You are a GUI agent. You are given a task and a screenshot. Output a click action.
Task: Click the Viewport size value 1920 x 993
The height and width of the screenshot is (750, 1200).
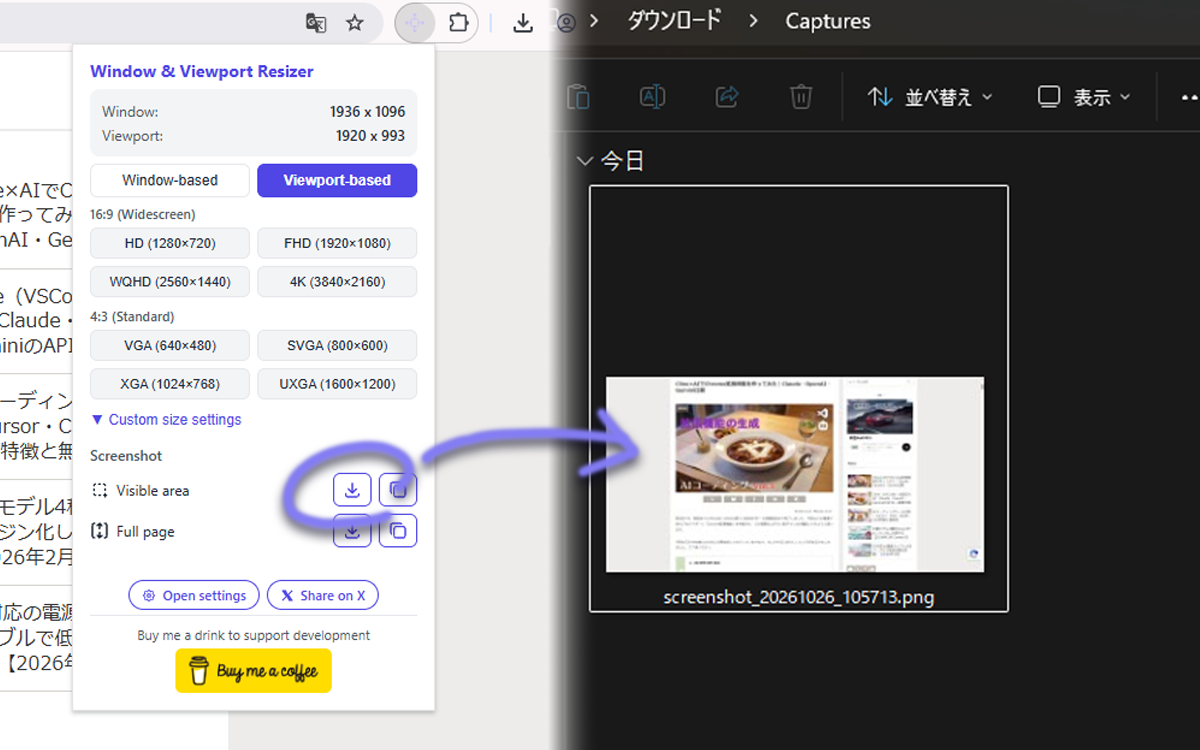point(370,135)
